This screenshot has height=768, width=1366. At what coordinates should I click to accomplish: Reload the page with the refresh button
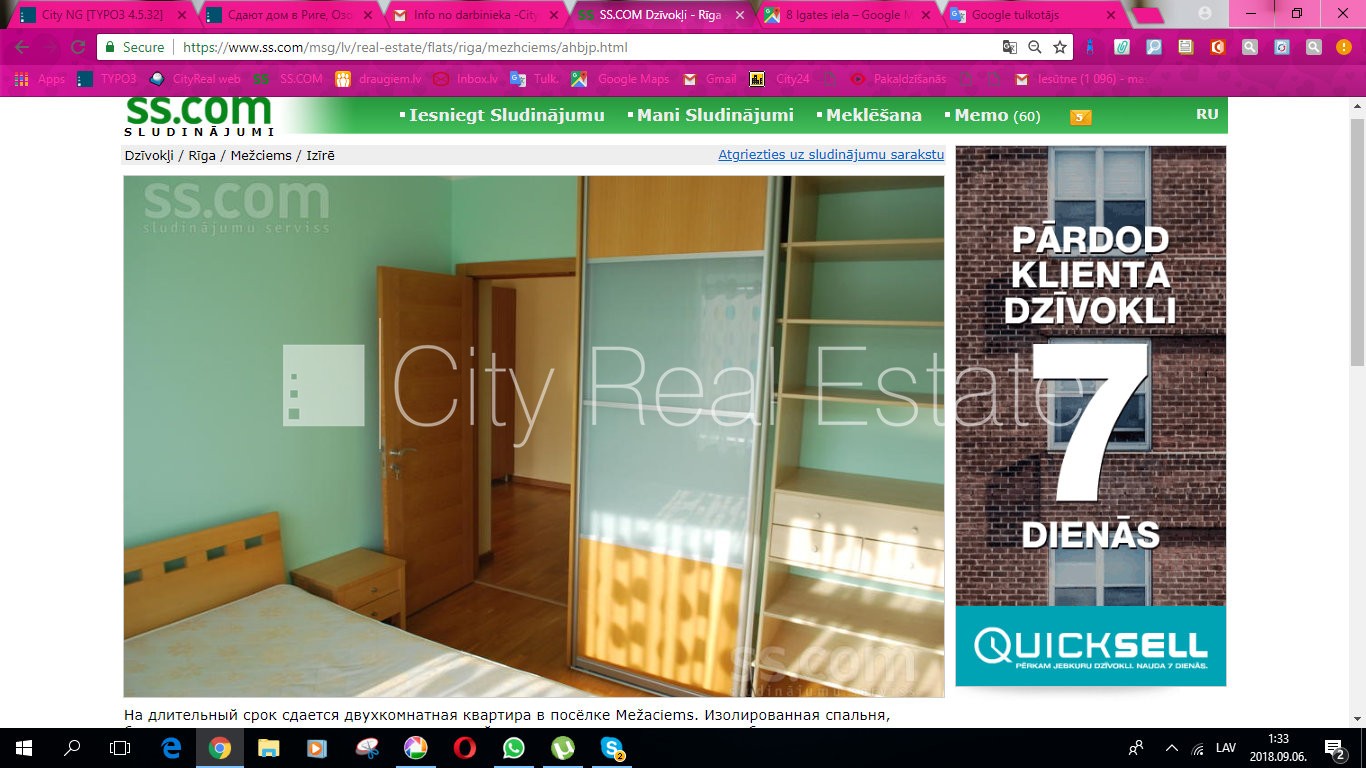click(x=78, y=47)
